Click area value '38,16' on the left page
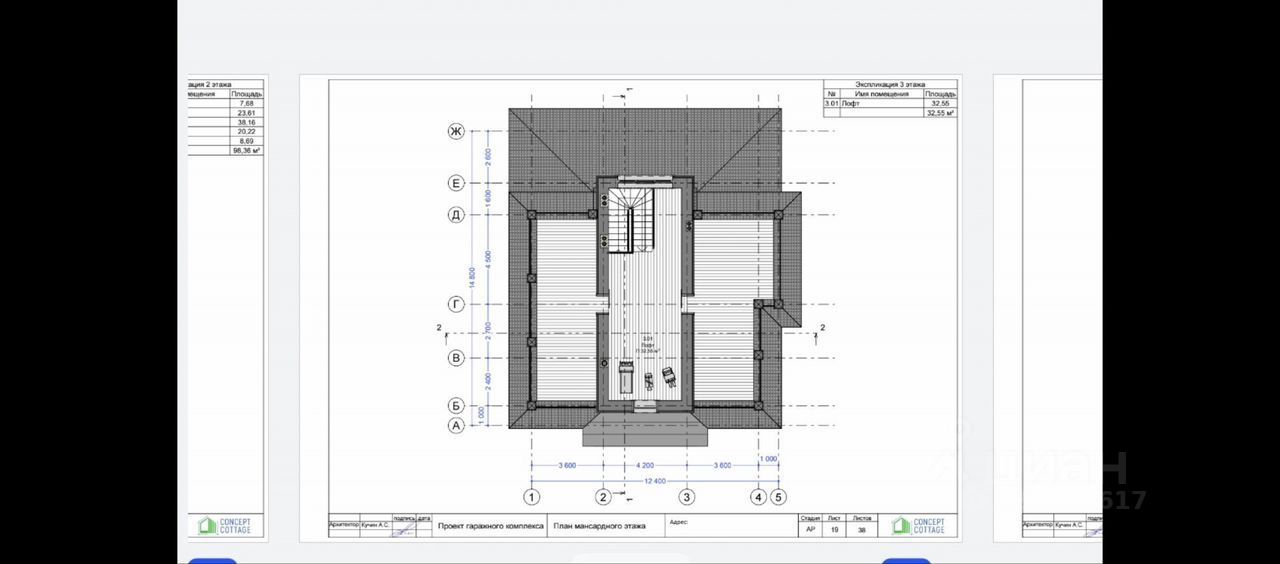The width and height of the screenshot is (1280, 564). click(247, 123)
